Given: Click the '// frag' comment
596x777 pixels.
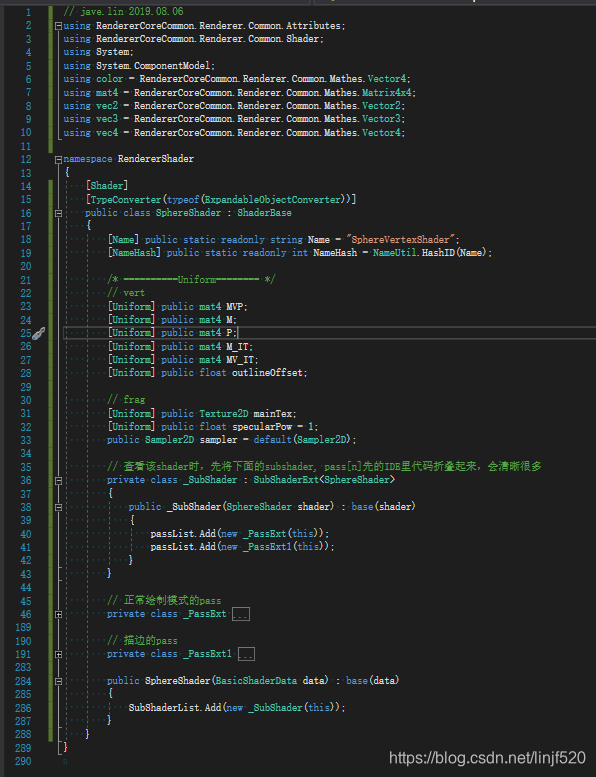Looking at the screenshot, I should [126, 399].
